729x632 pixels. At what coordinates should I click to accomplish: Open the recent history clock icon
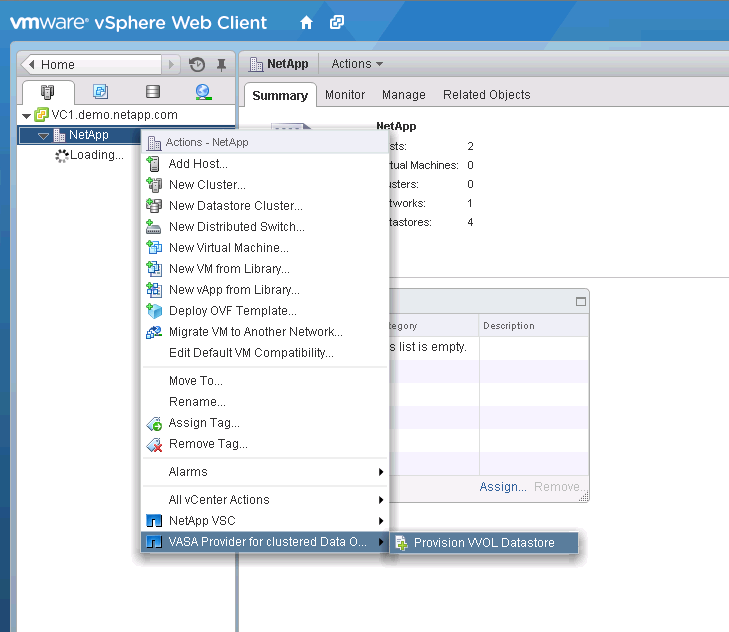(197, 64)
